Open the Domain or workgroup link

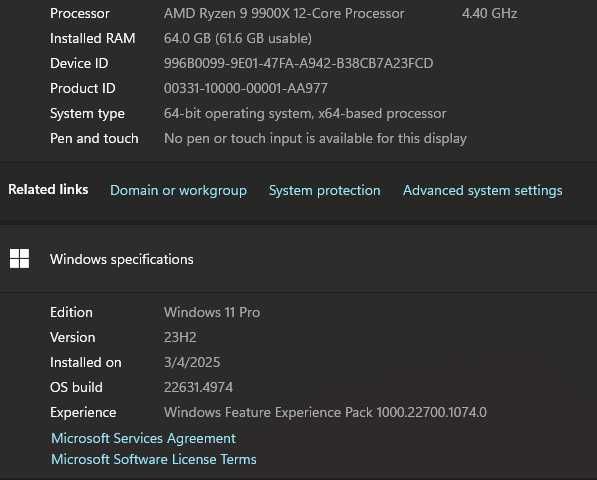[x=178, y=190]
